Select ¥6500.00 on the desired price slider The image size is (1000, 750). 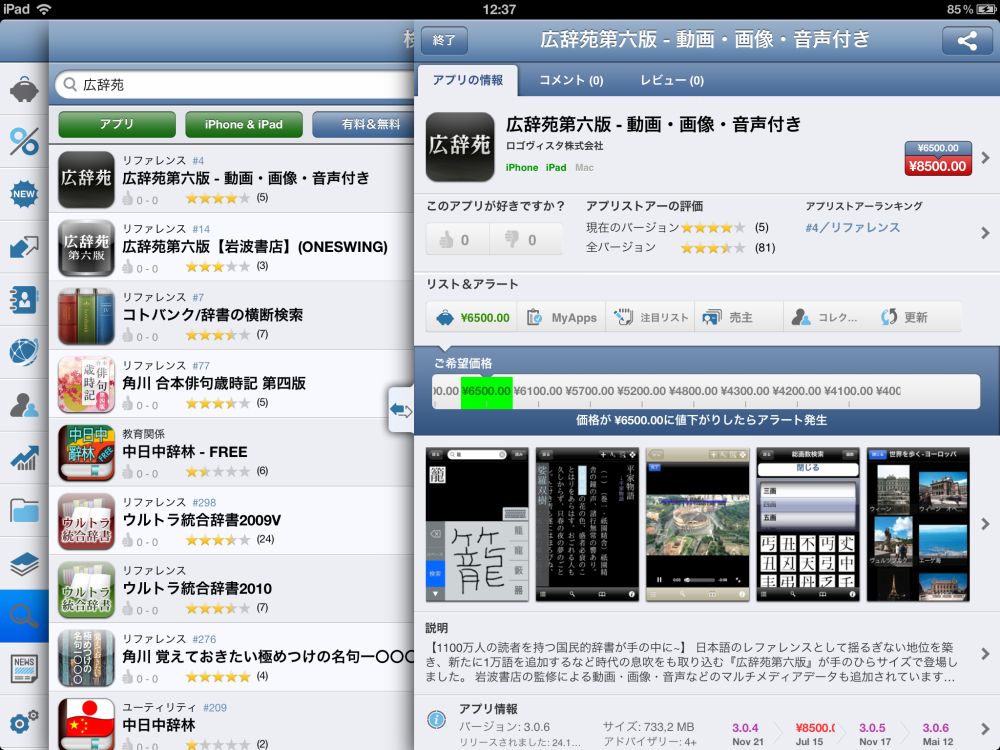tap(487, 392)
